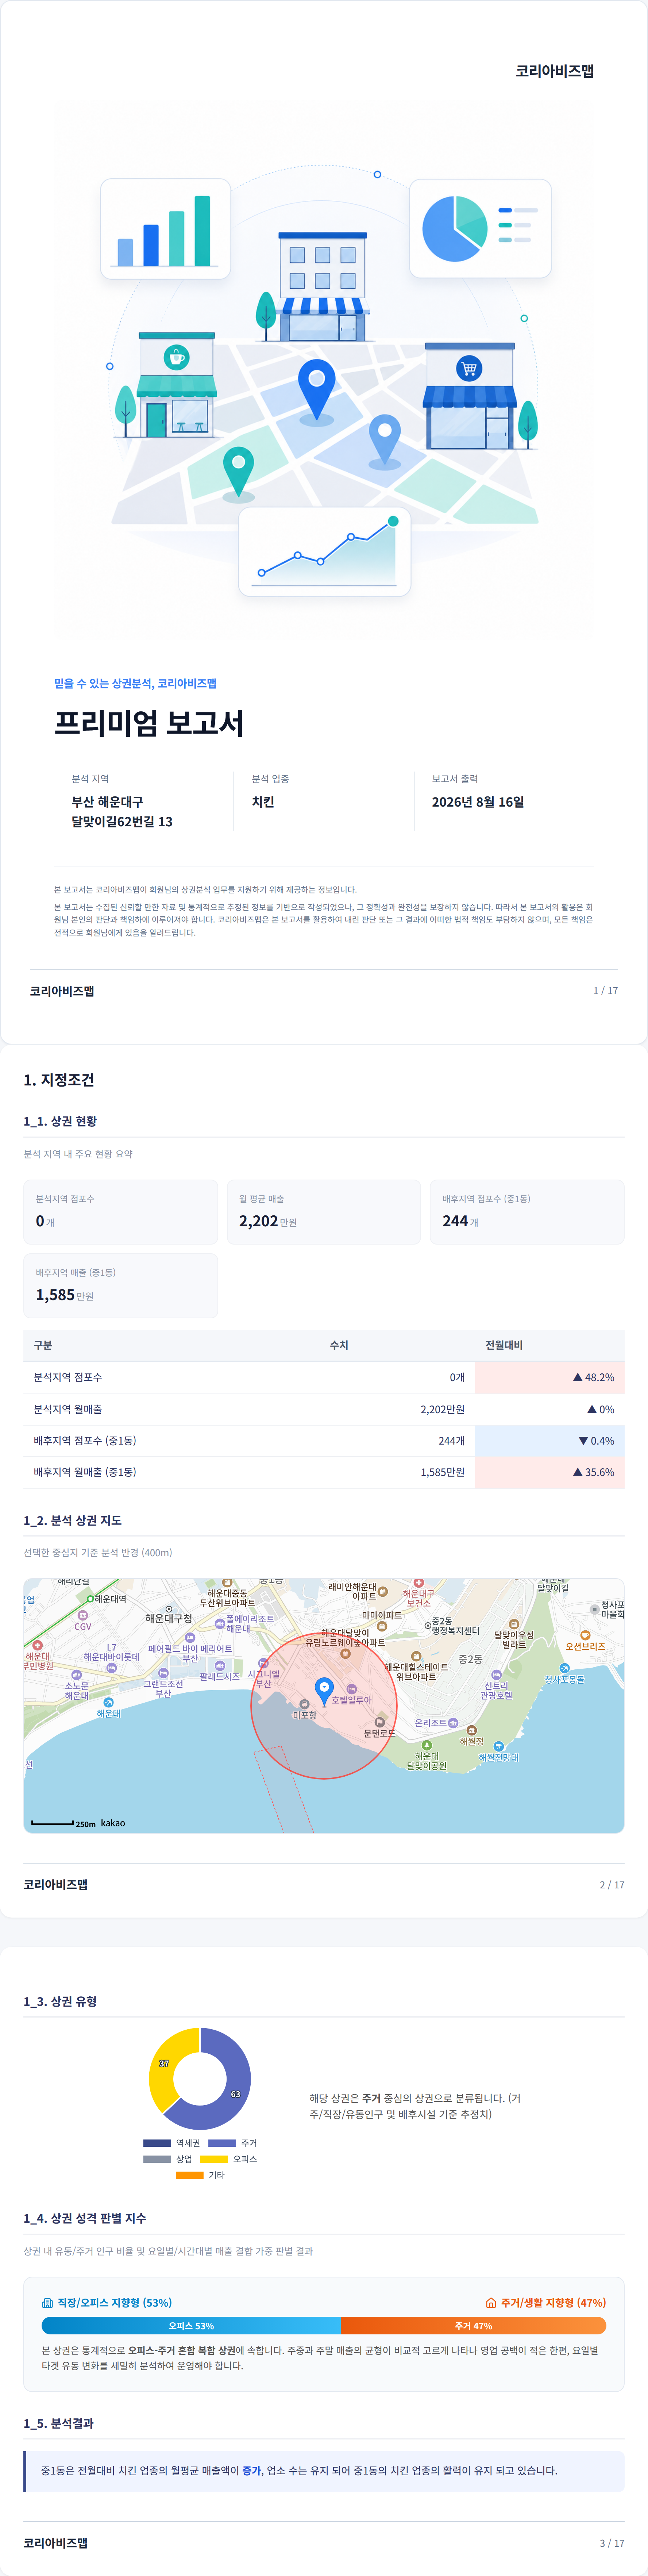648x2576 pixels.
Task: Click the blue 오피스 53% bar segment
Action: point(191,2326)
